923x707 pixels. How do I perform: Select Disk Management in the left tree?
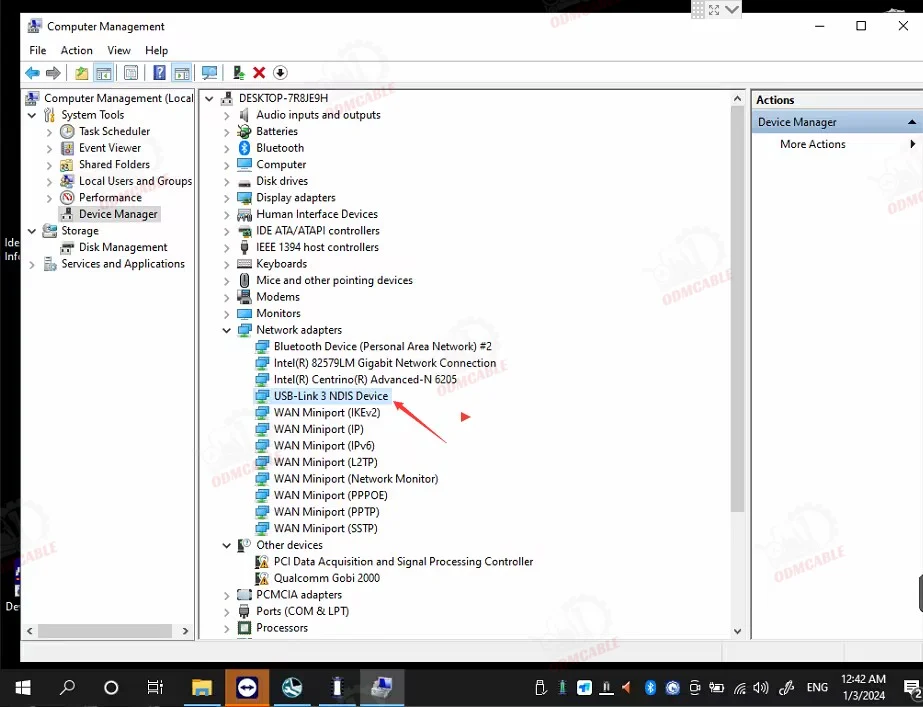(123, 247)
